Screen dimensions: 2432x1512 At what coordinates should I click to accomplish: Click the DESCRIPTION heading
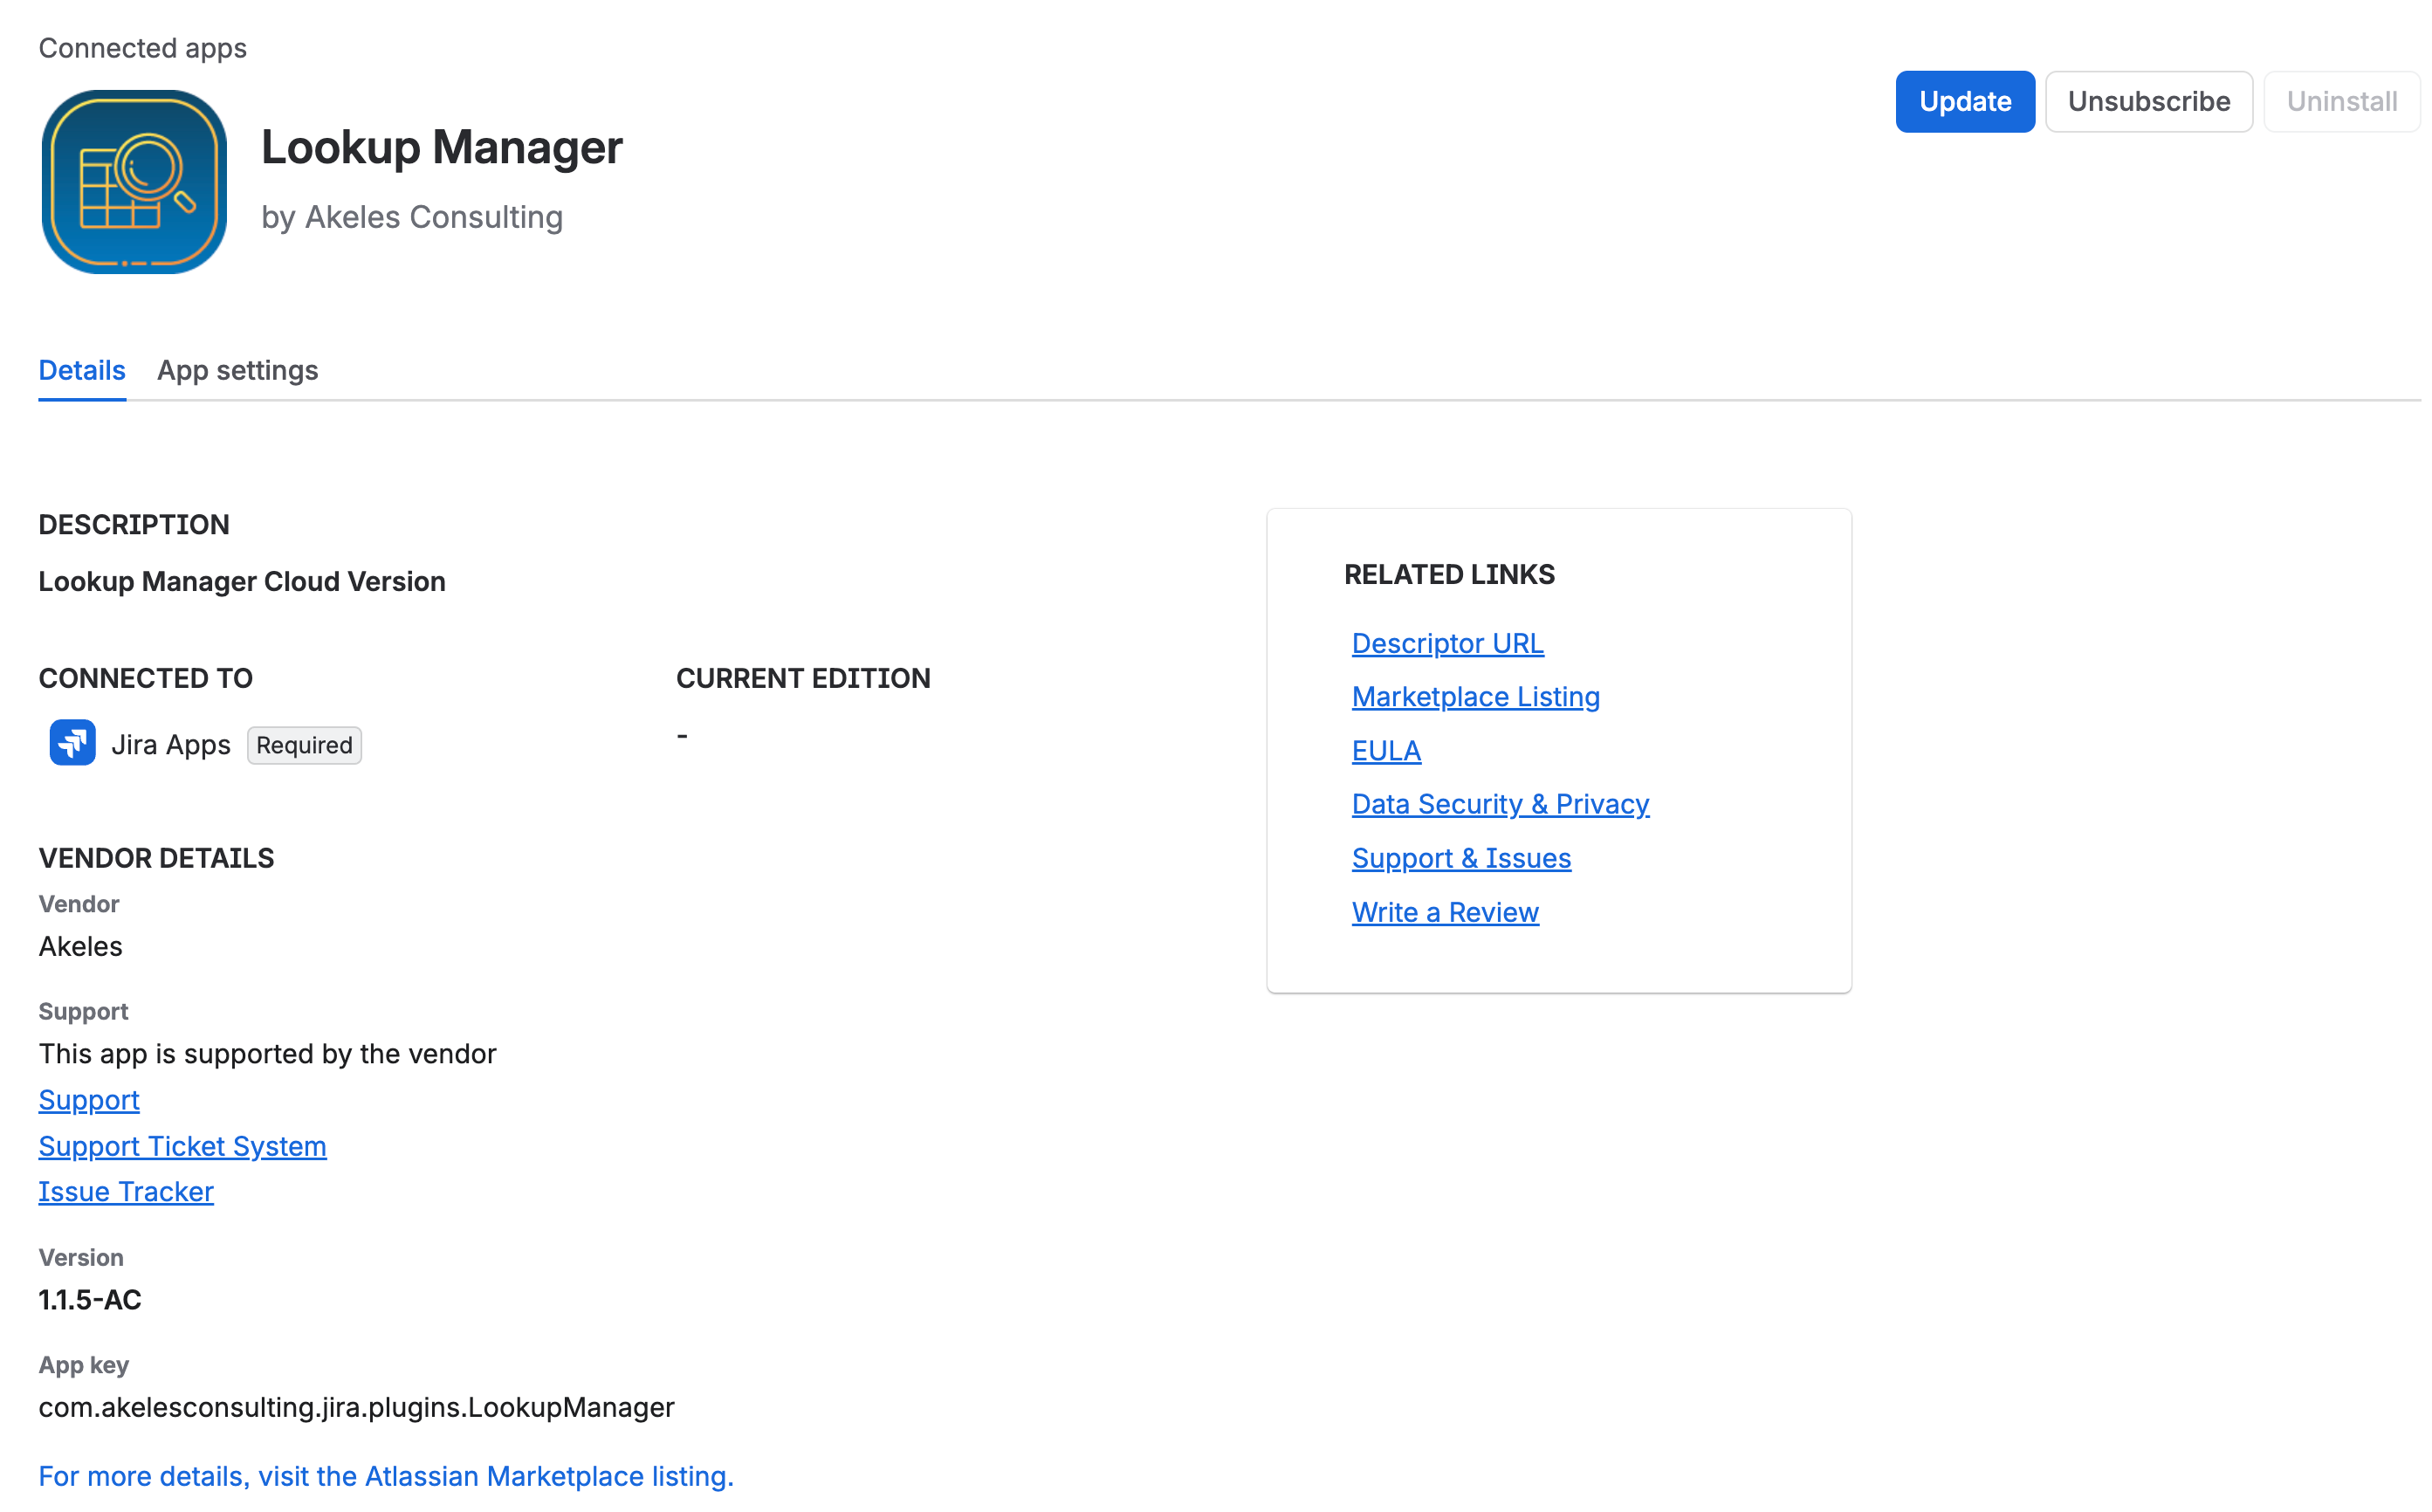134,525
